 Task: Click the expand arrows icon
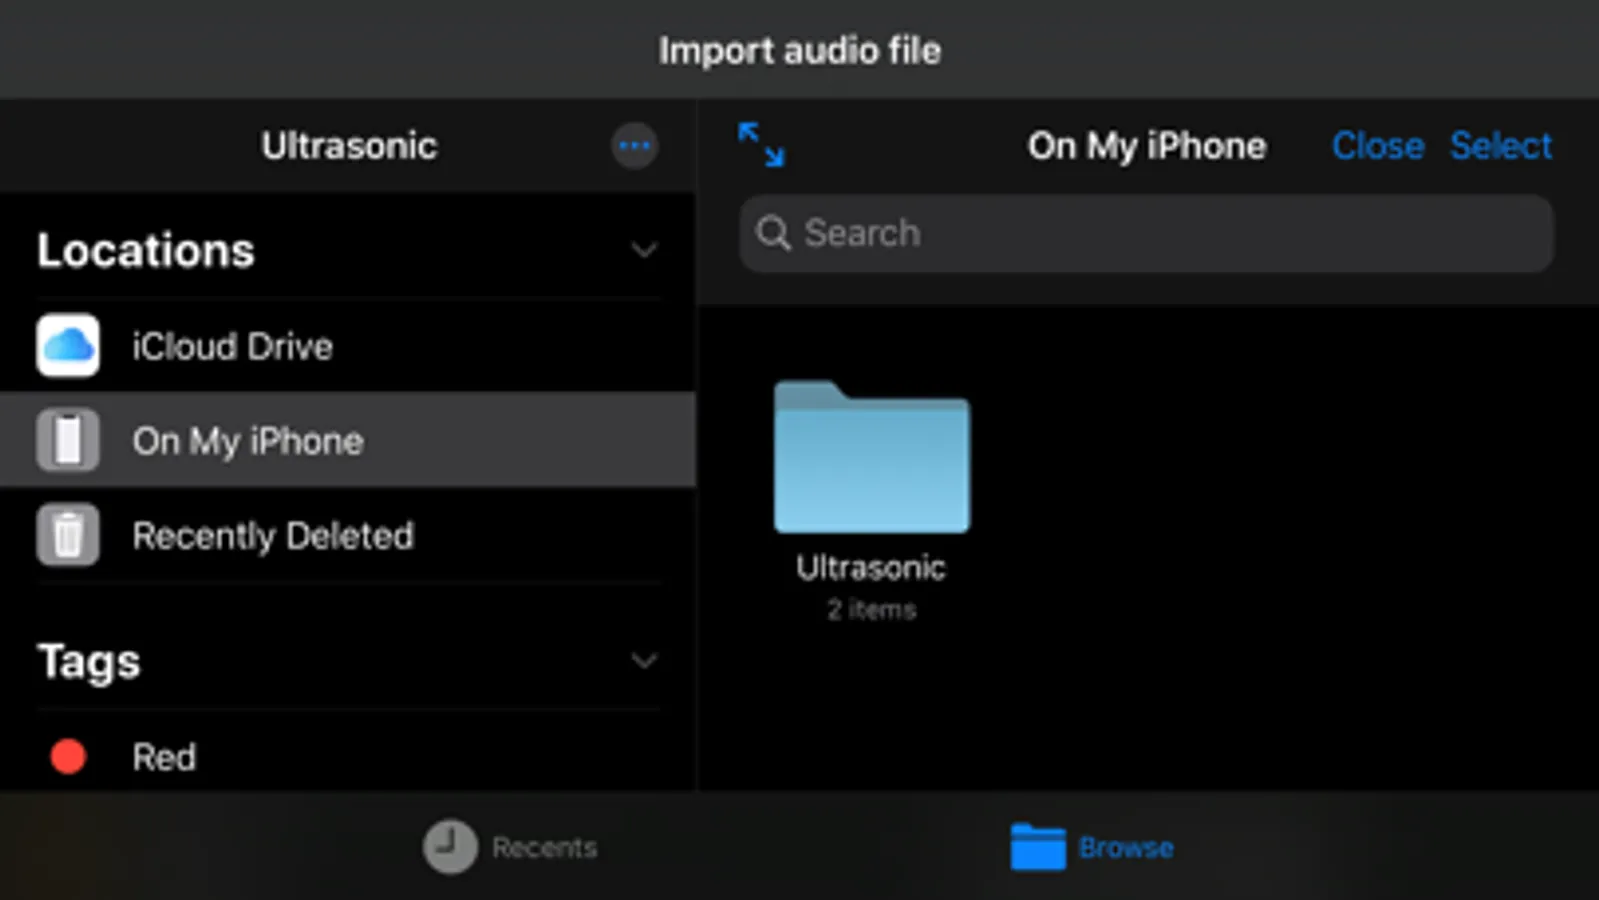pos(761,145)
